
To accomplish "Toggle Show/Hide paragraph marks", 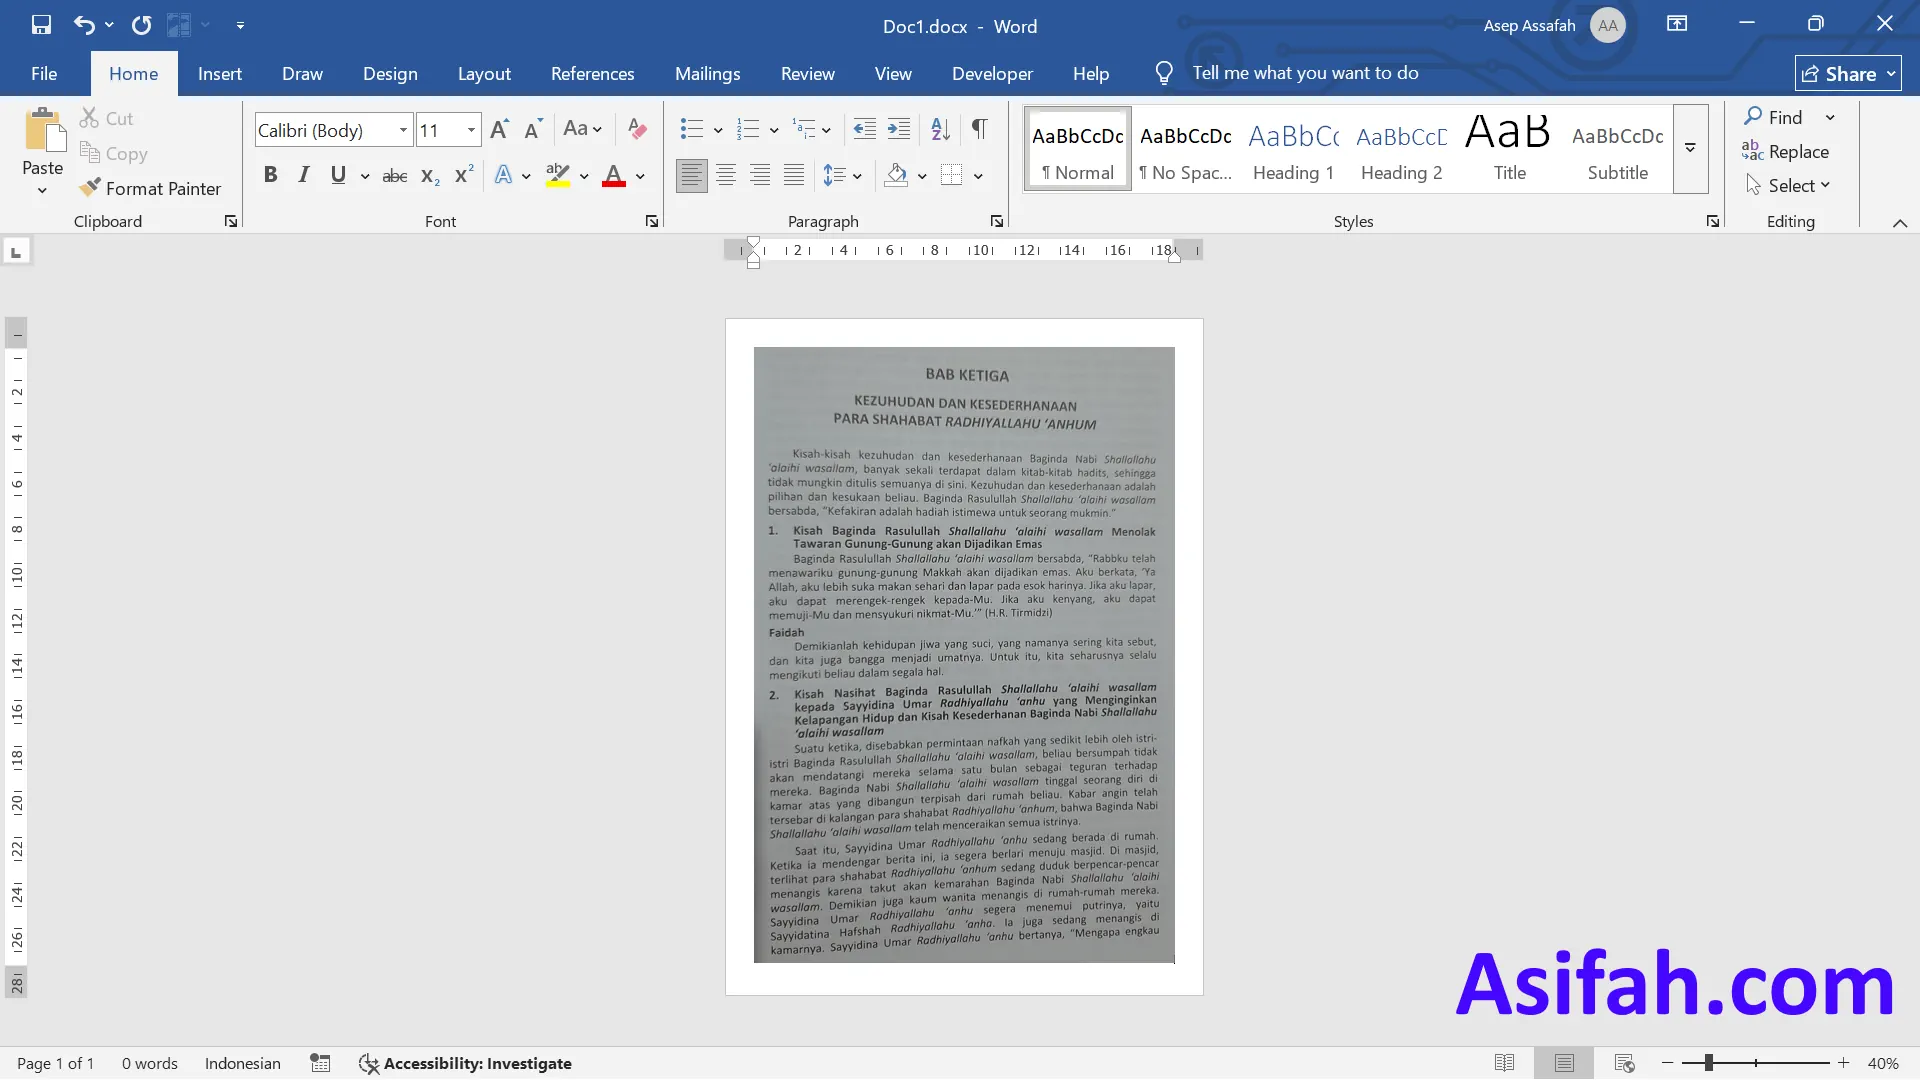I will (x=980, y=129).
